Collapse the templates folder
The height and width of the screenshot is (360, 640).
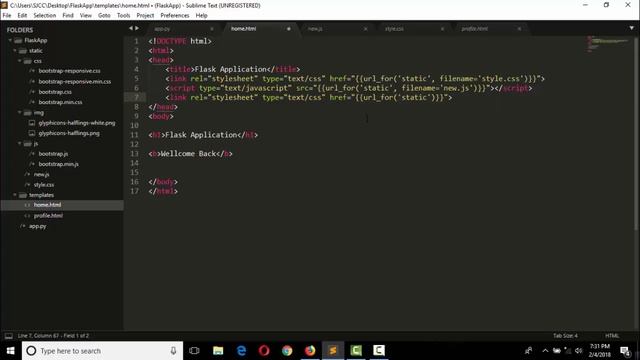[x=15, y=195]
